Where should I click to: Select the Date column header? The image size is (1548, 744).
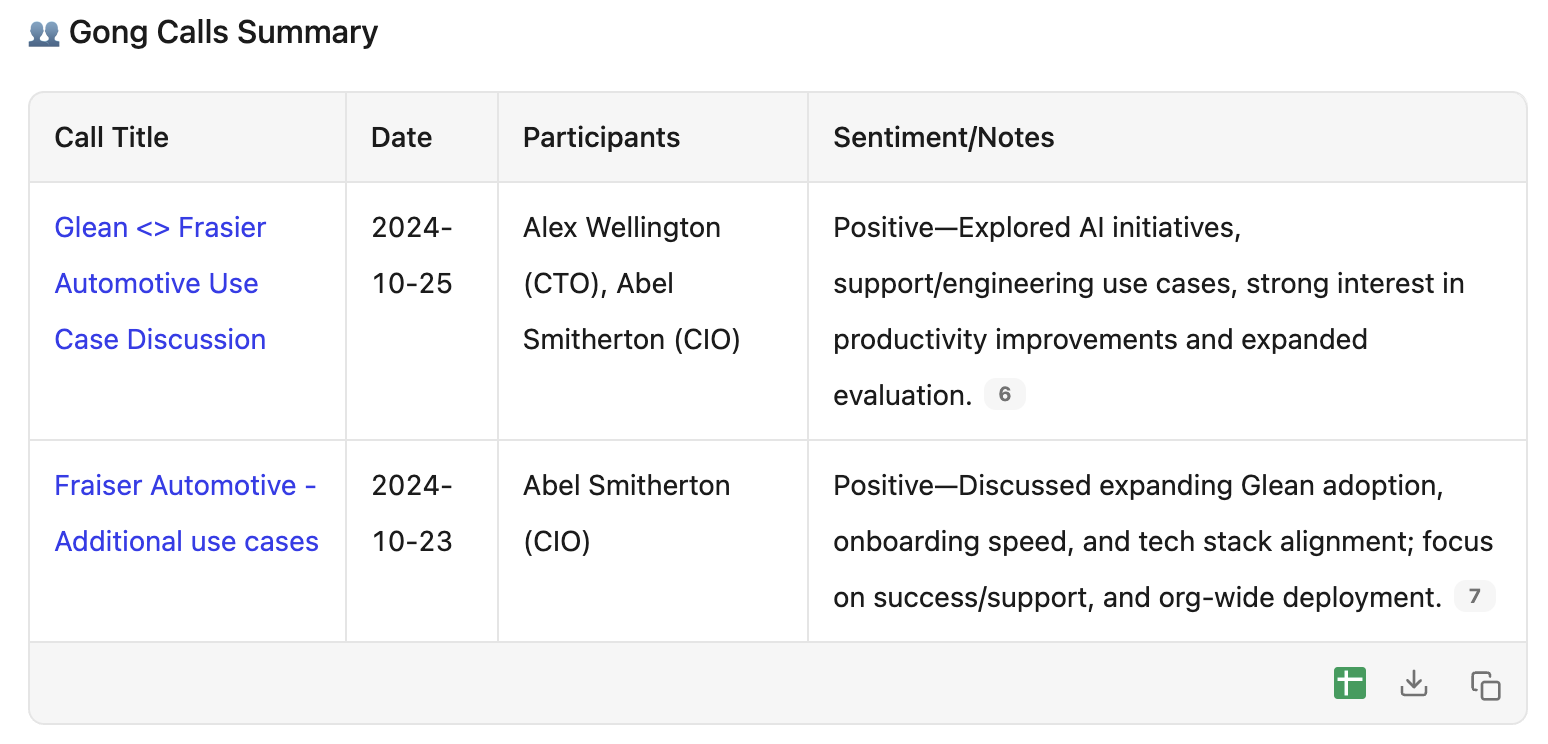tap(402, 137)
